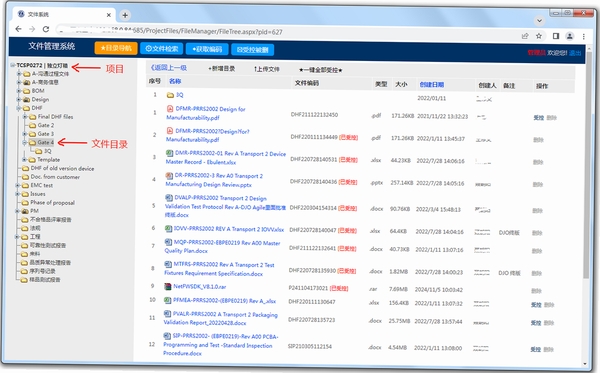Viewport: 600px width, 373px height.
Task: Click the Word icon of DVALP-PRRS2002 file
Action: click(x=168, y=198)
